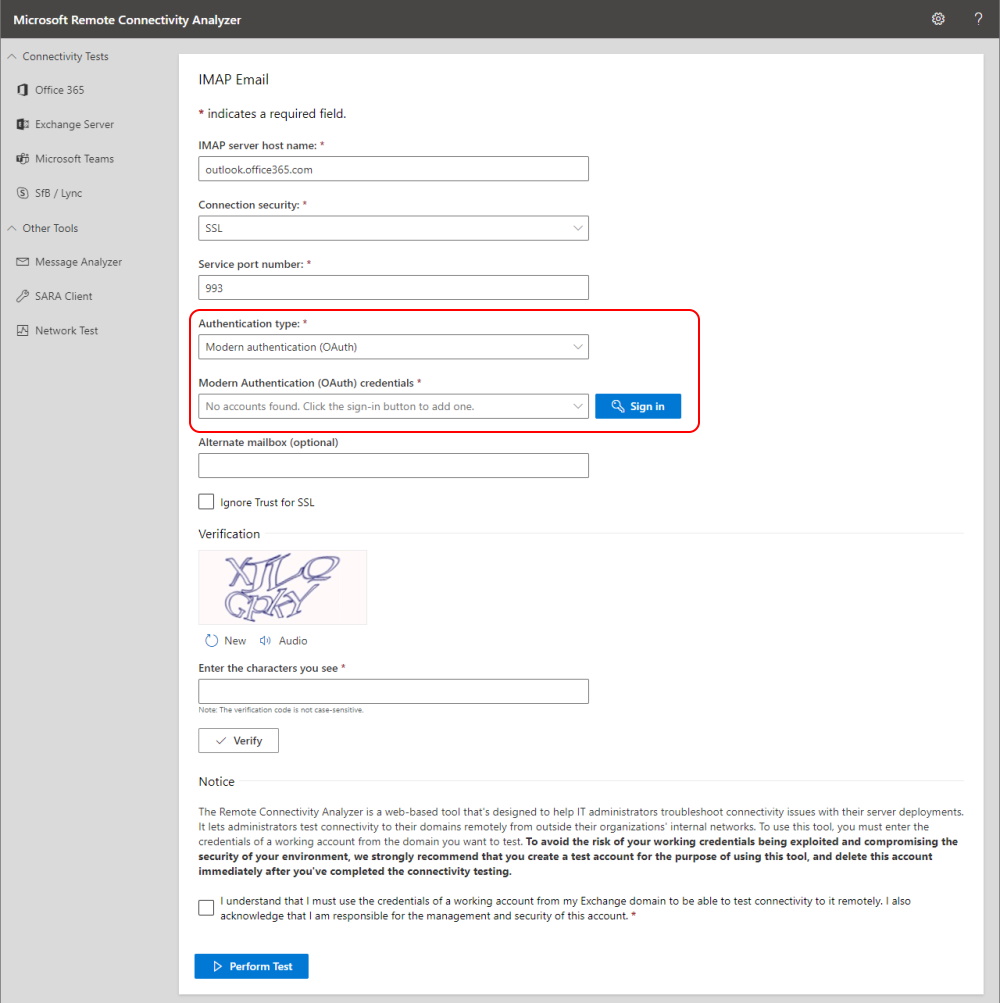The height and width of the screenshot is (1003, 1000).
Task: Click the captcha refresh icon beside New
Action: 211,640
